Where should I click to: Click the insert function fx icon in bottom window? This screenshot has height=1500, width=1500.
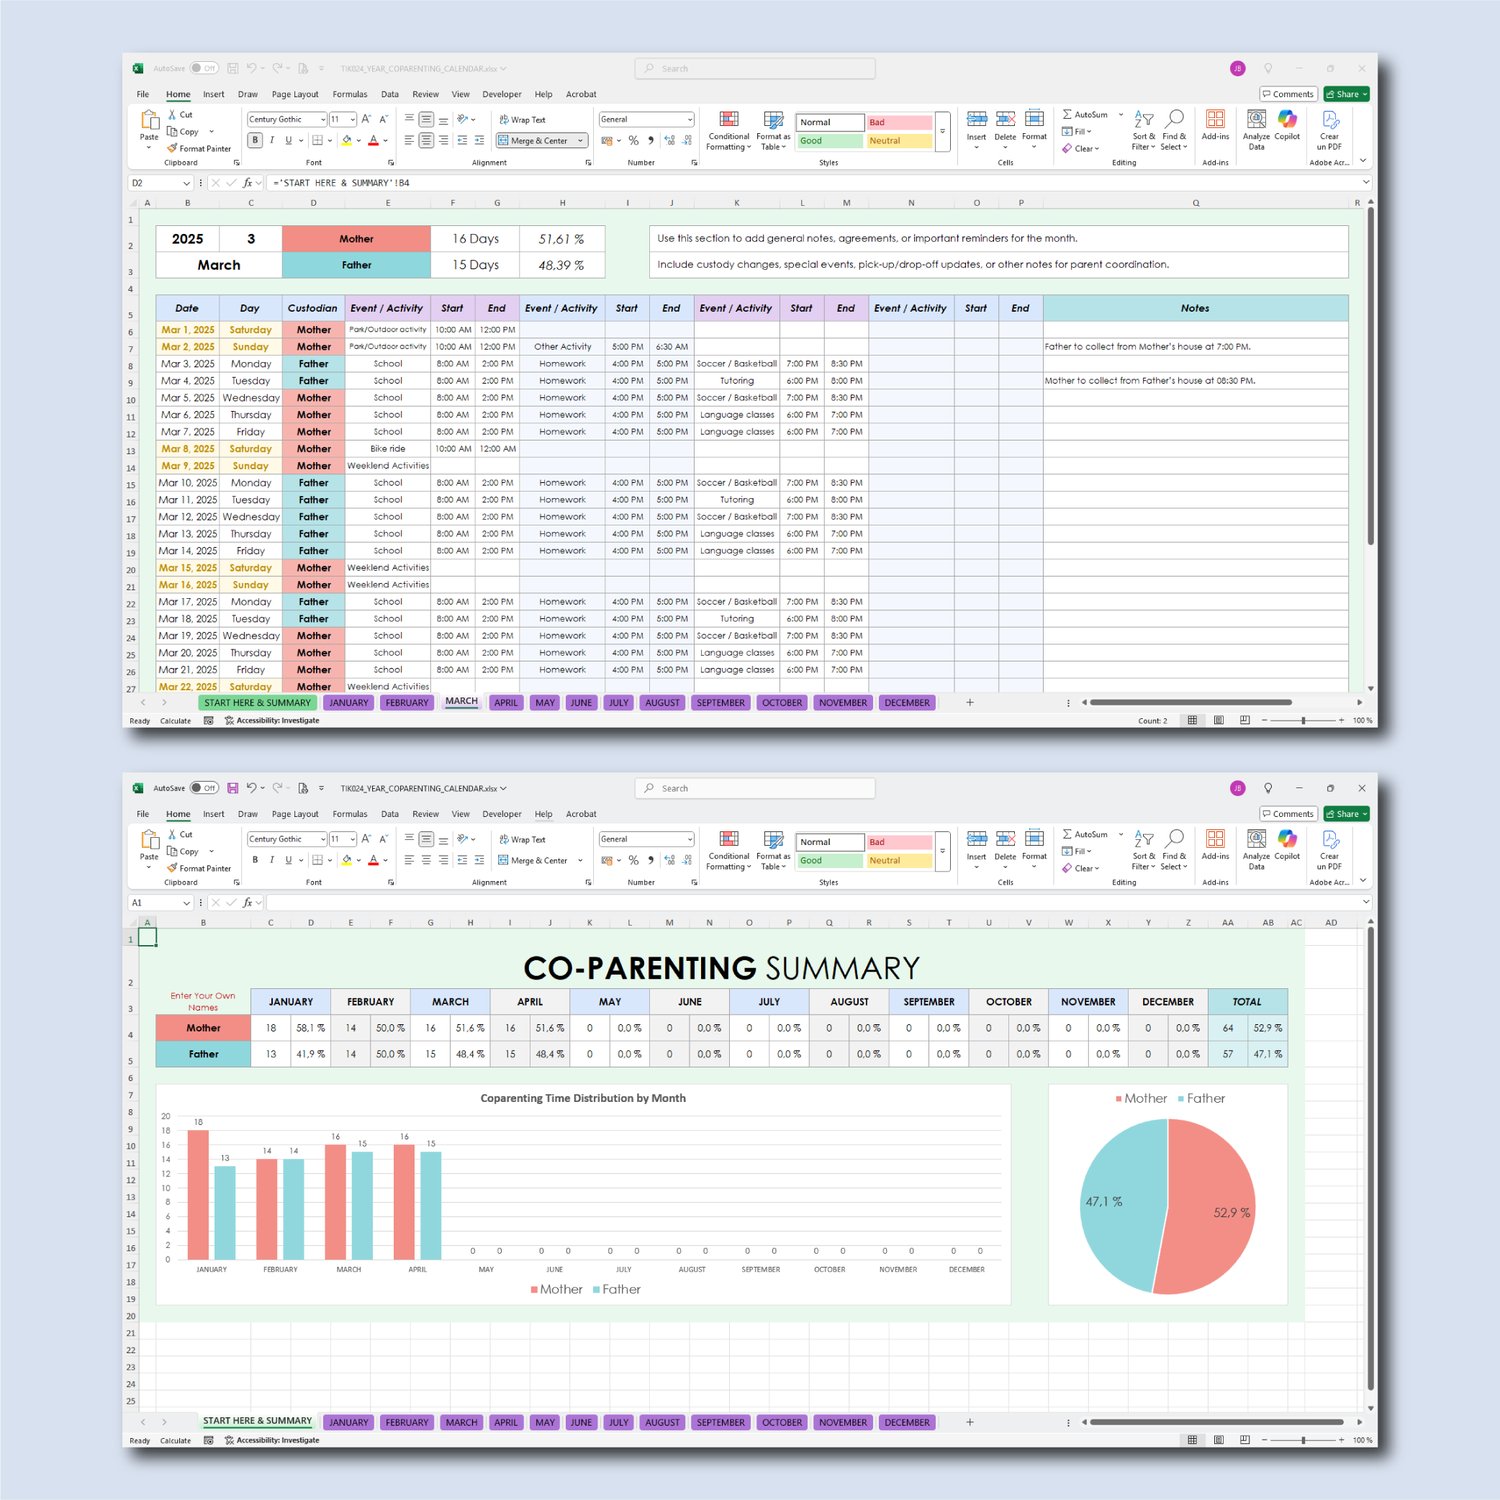248,902
